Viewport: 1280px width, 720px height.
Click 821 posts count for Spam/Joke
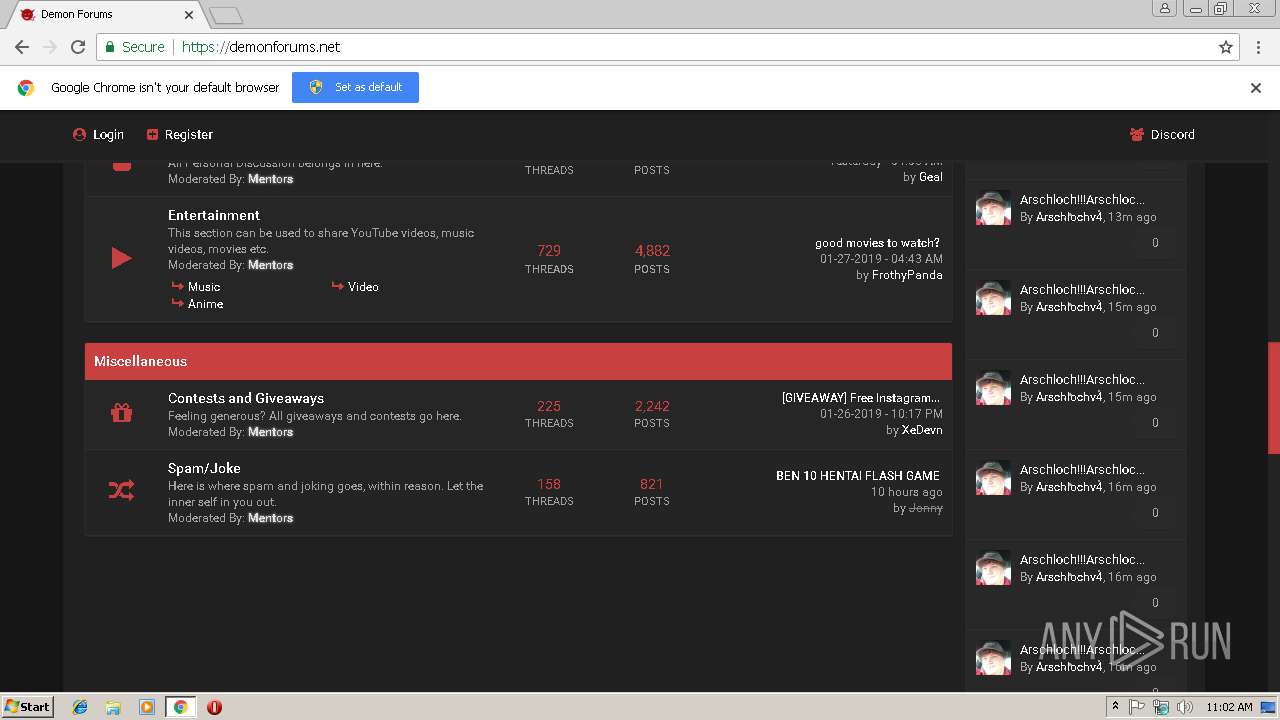coord(652,484)
